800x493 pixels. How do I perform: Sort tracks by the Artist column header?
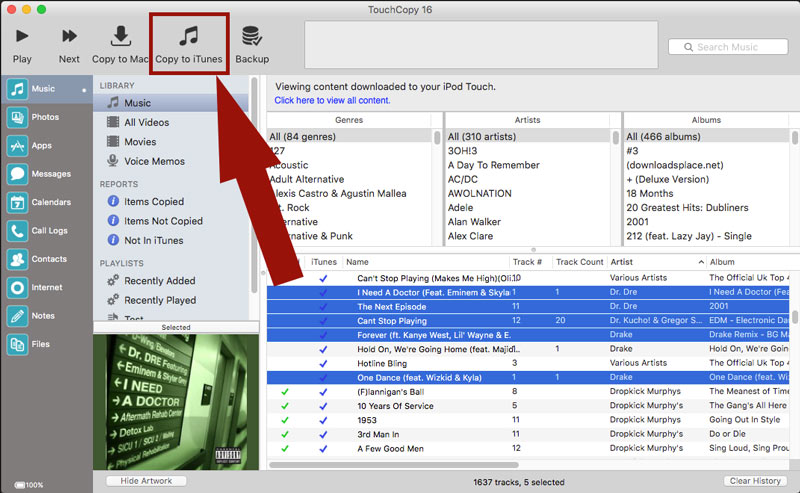[x=657, y=262]
